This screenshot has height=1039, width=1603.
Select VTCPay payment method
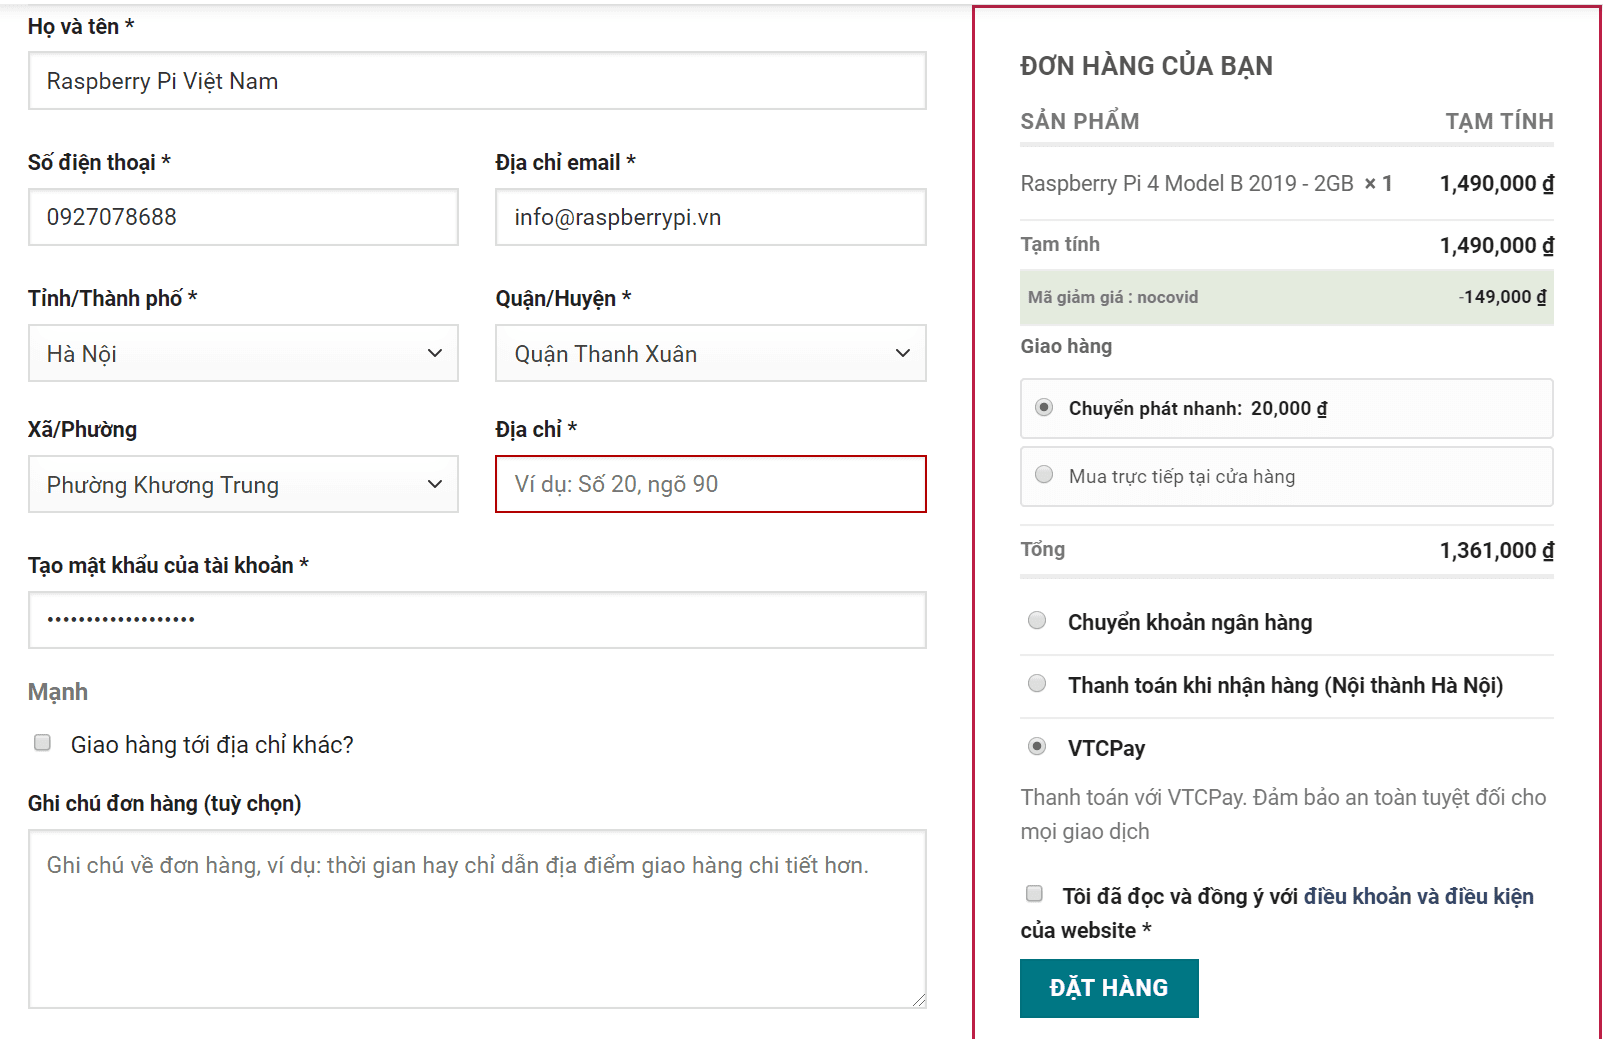point(1037,747)
